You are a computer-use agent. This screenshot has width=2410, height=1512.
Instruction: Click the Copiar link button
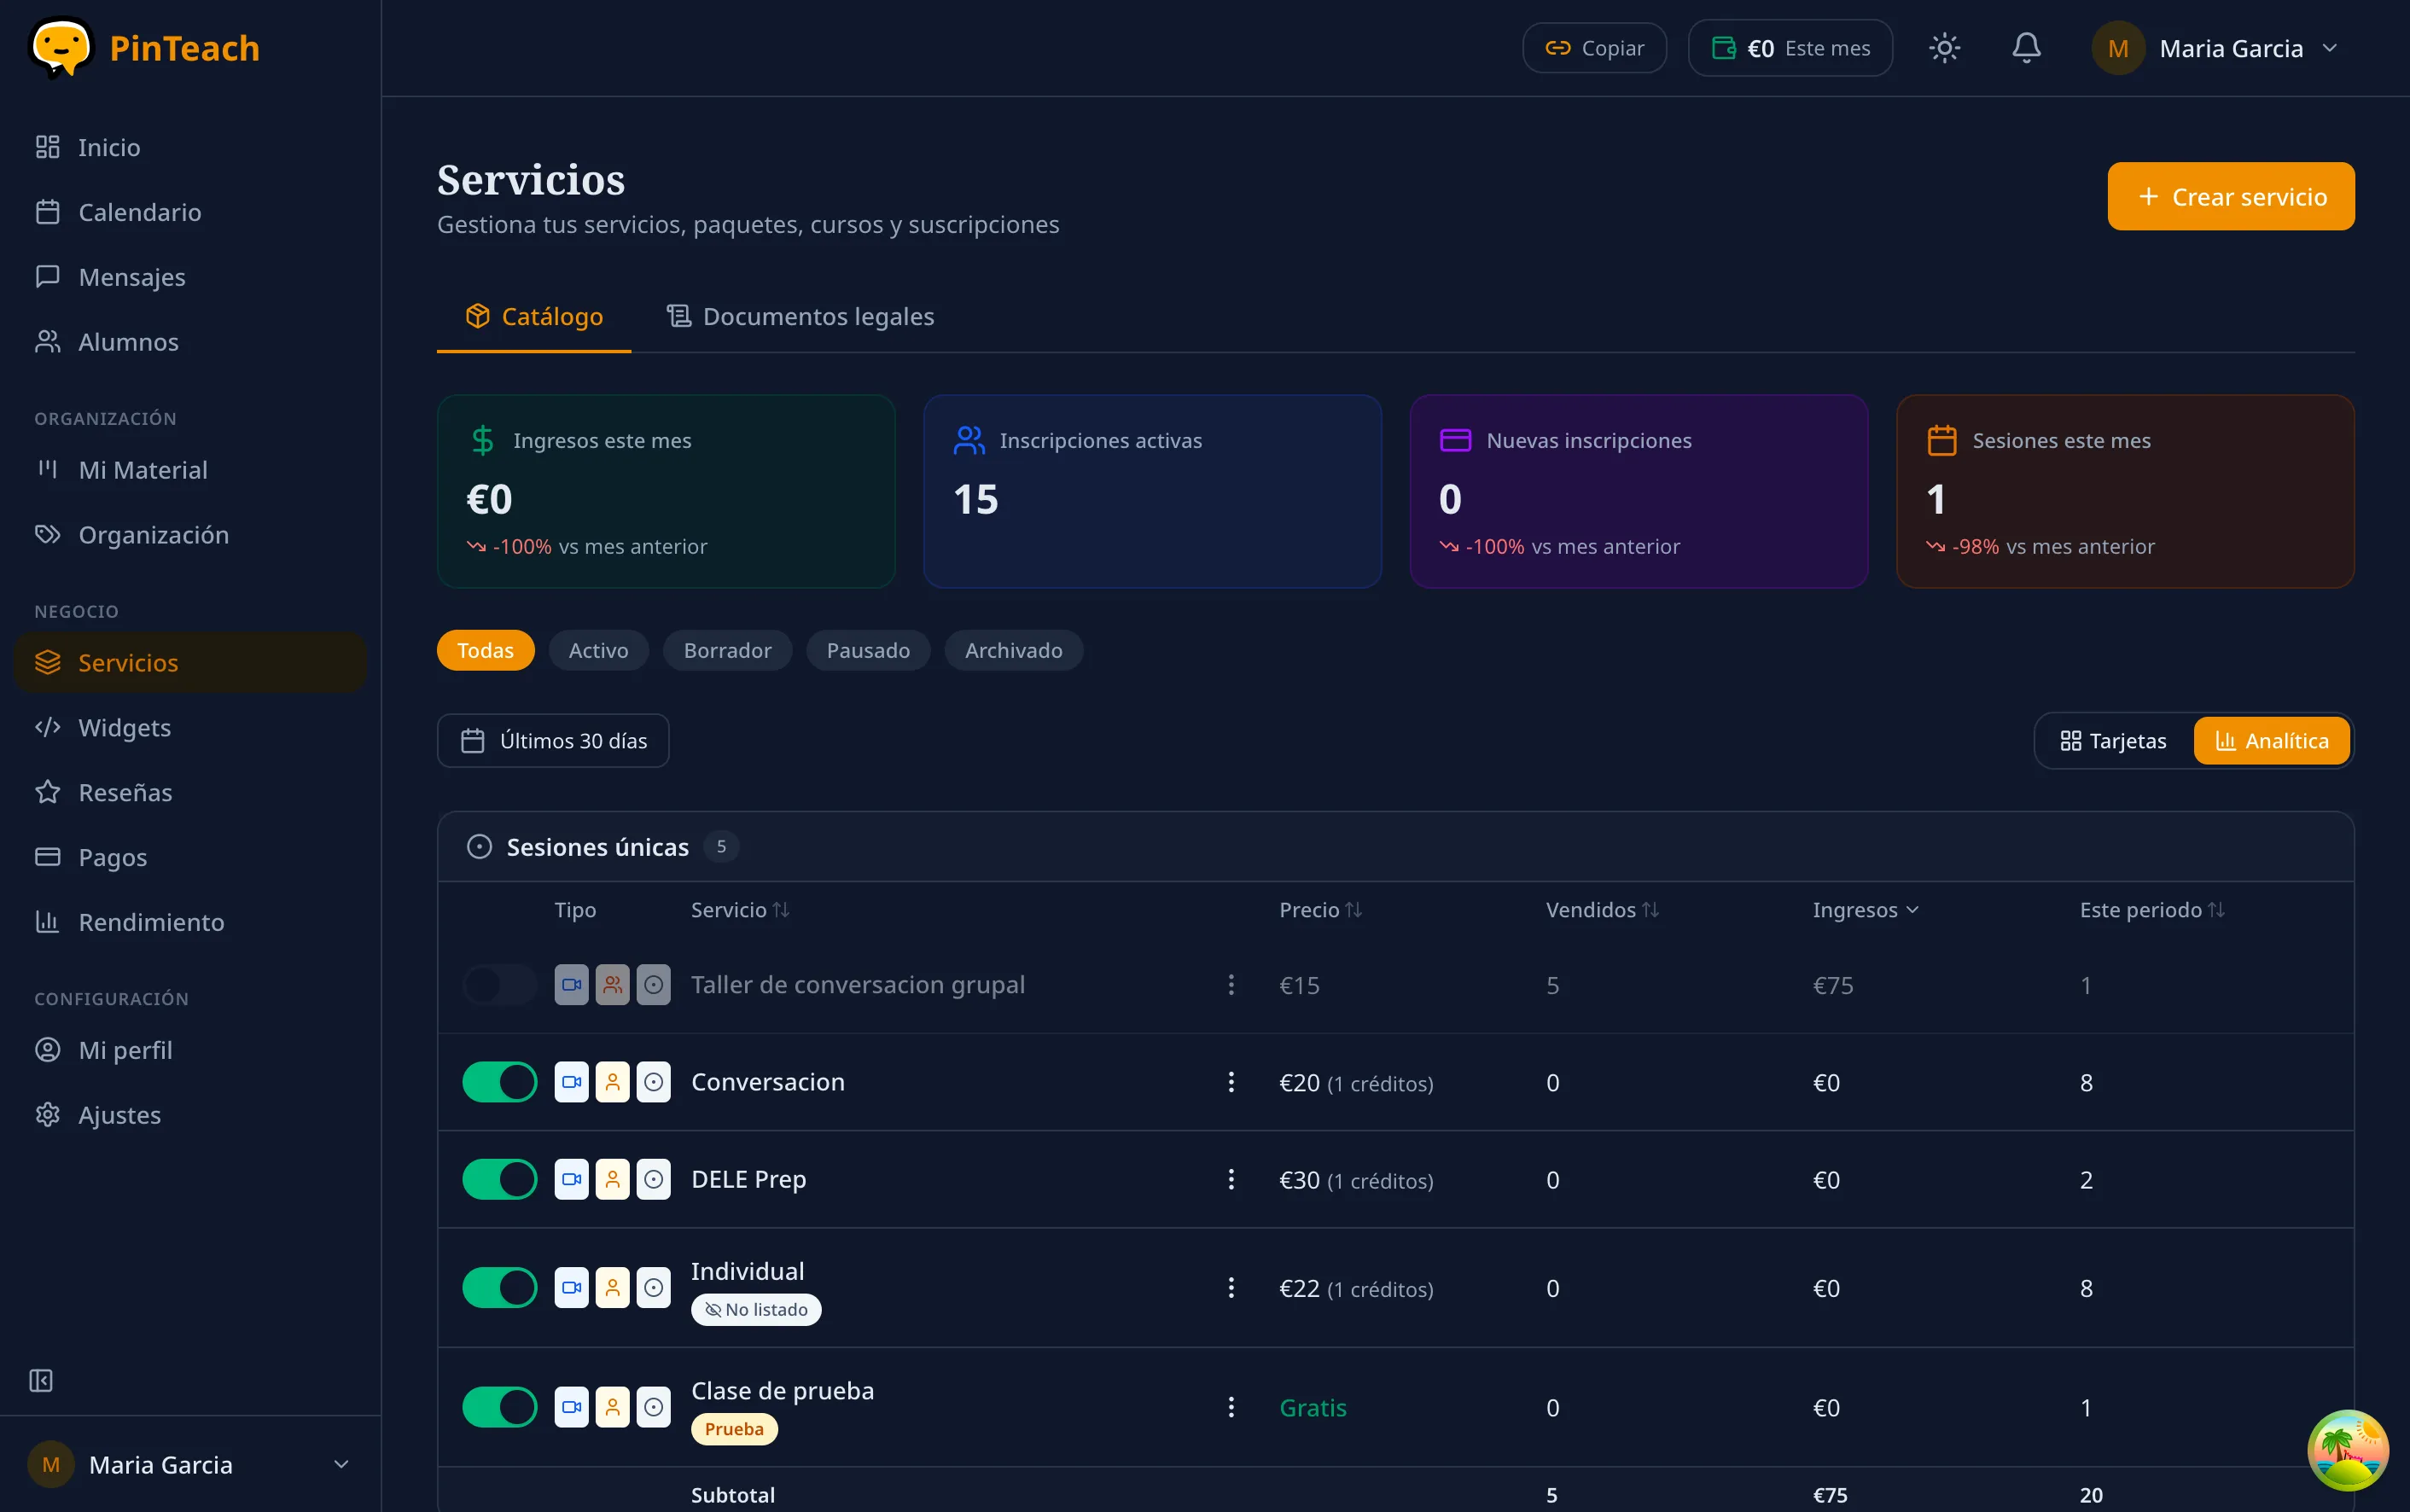point(1593,47)
